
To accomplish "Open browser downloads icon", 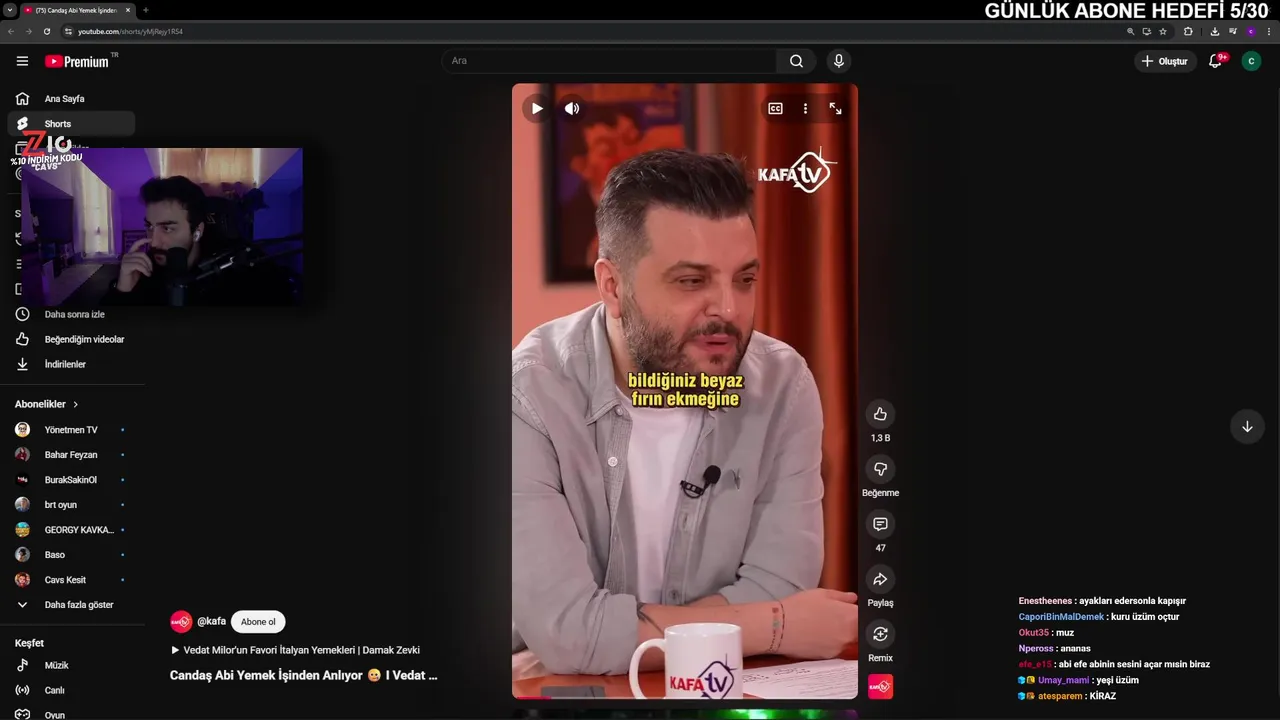I will (1214, 31).
